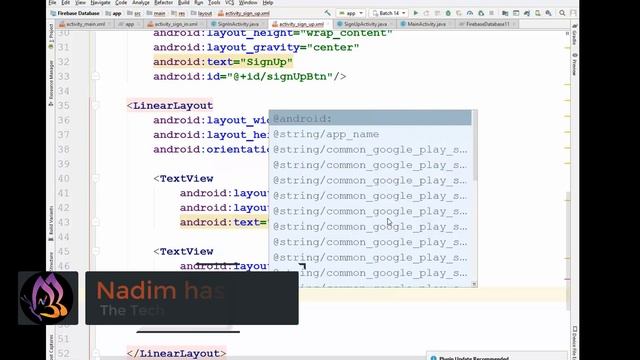The width and height of the screenshot is (640, 360).
Task: Open the Batch 14 device dropdown
Action: click(389, 13)
